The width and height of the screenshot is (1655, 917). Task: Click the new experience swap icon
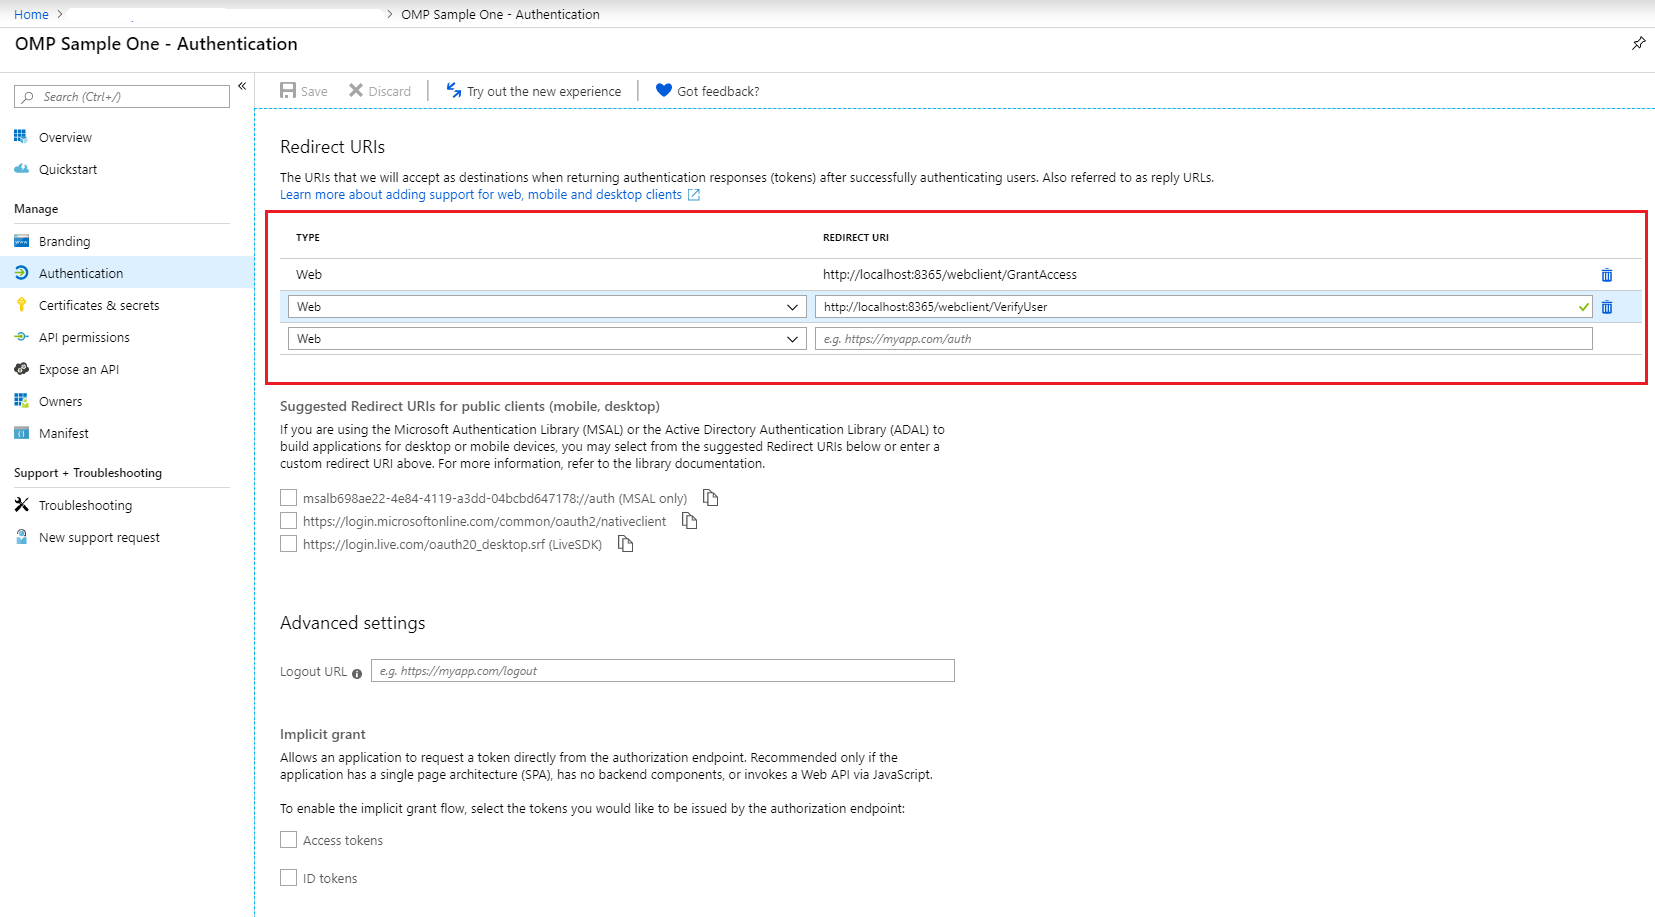tap(454, 90)
